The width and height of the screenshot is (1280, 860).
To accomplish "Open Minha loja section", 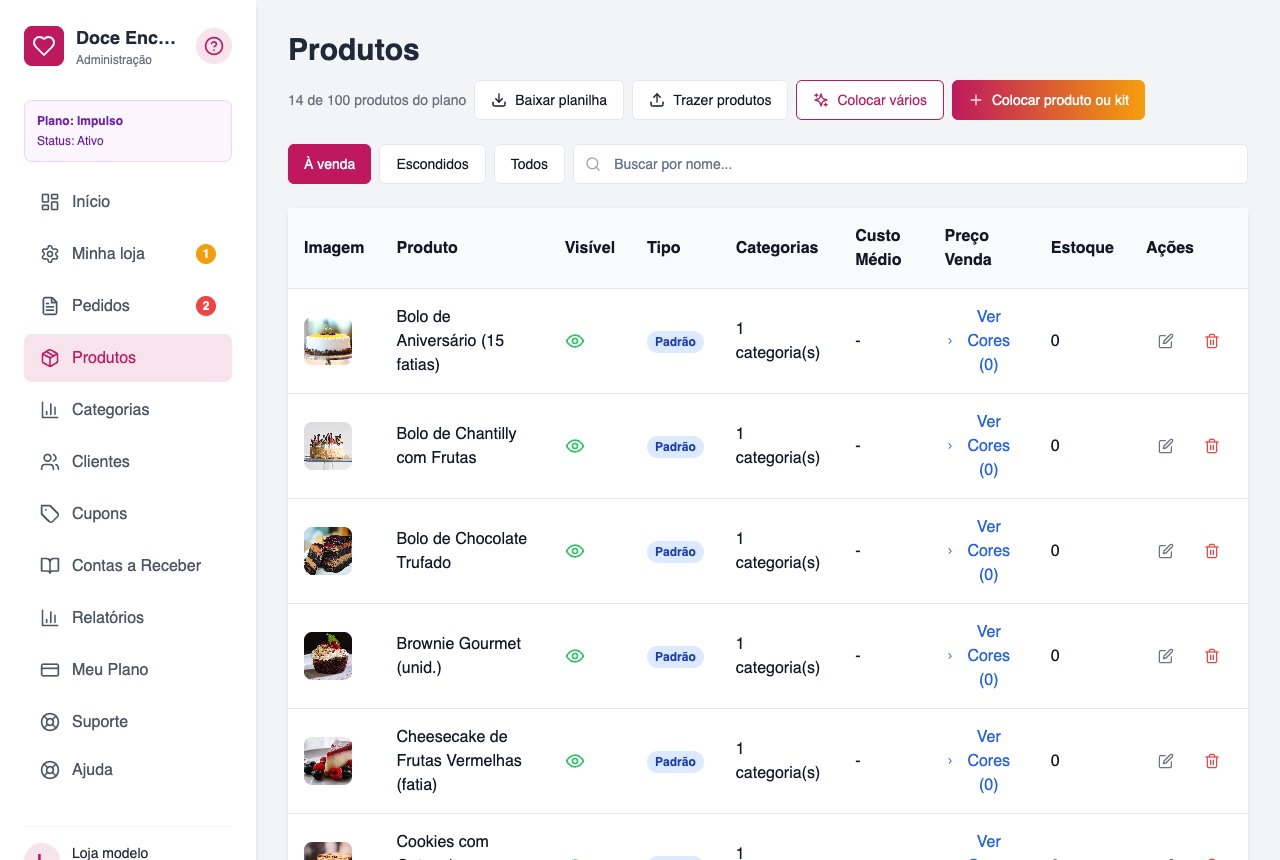I will point(128,254).
